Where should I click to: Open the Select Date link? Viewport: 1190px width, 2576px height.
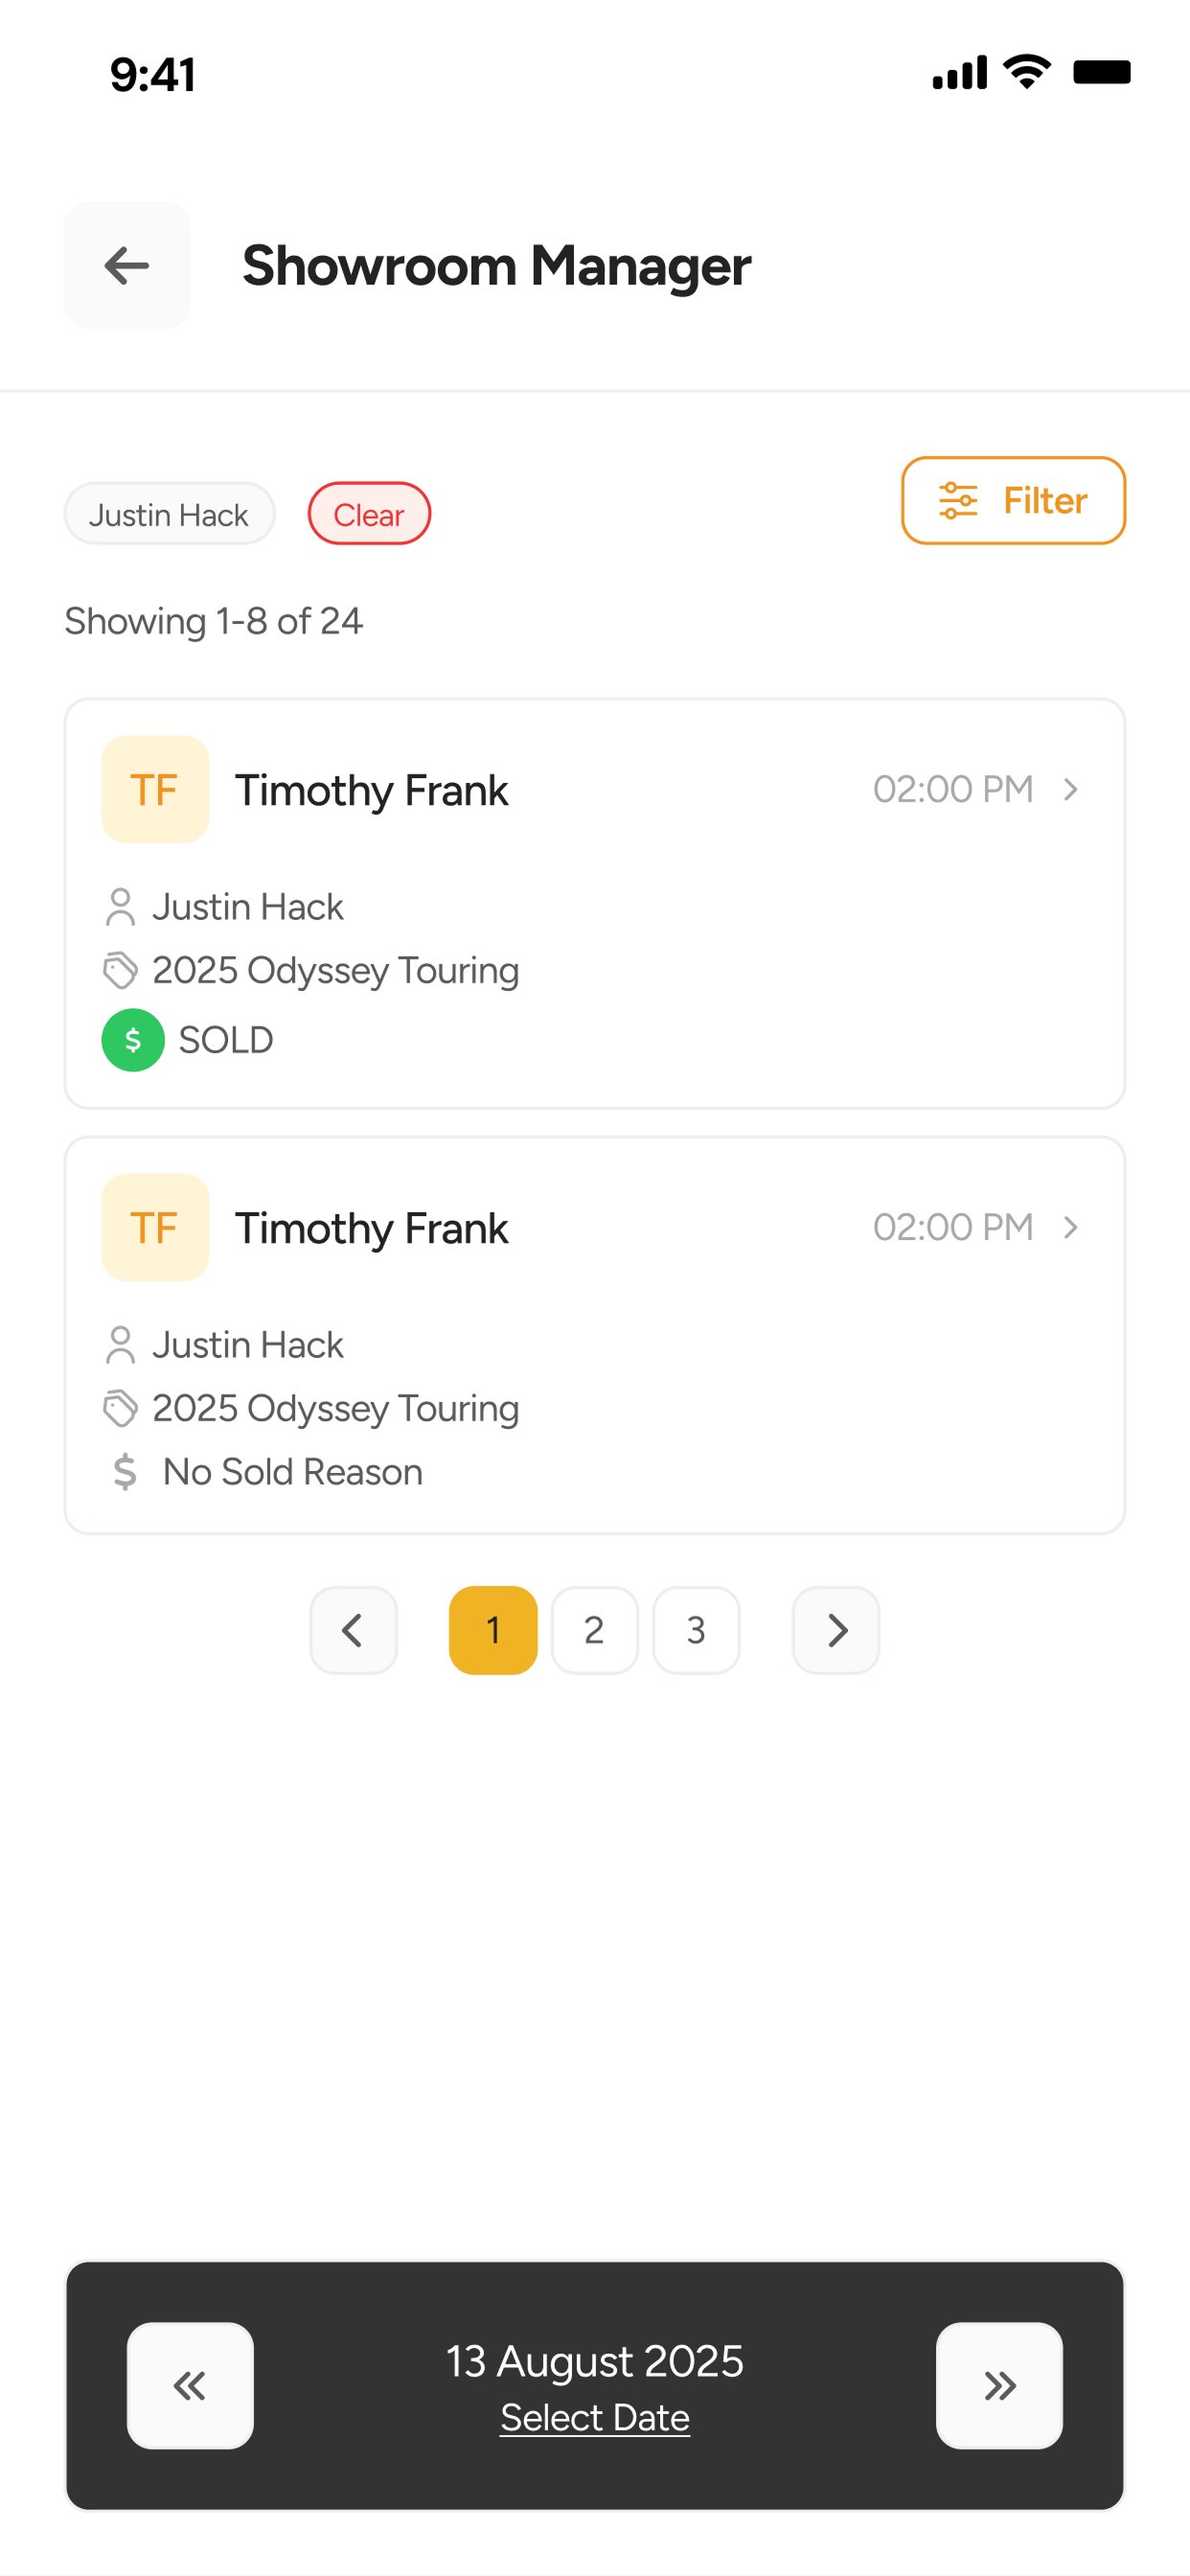pos(595,2418)
